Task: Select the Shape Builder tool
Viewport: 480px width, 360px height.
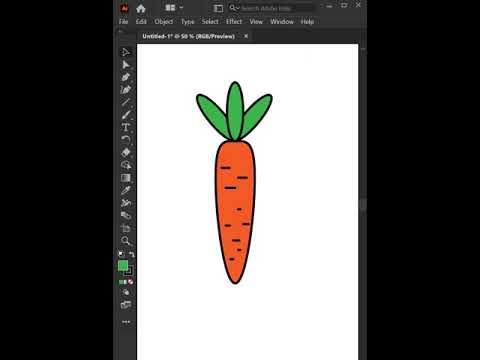Action: [126, 165]
